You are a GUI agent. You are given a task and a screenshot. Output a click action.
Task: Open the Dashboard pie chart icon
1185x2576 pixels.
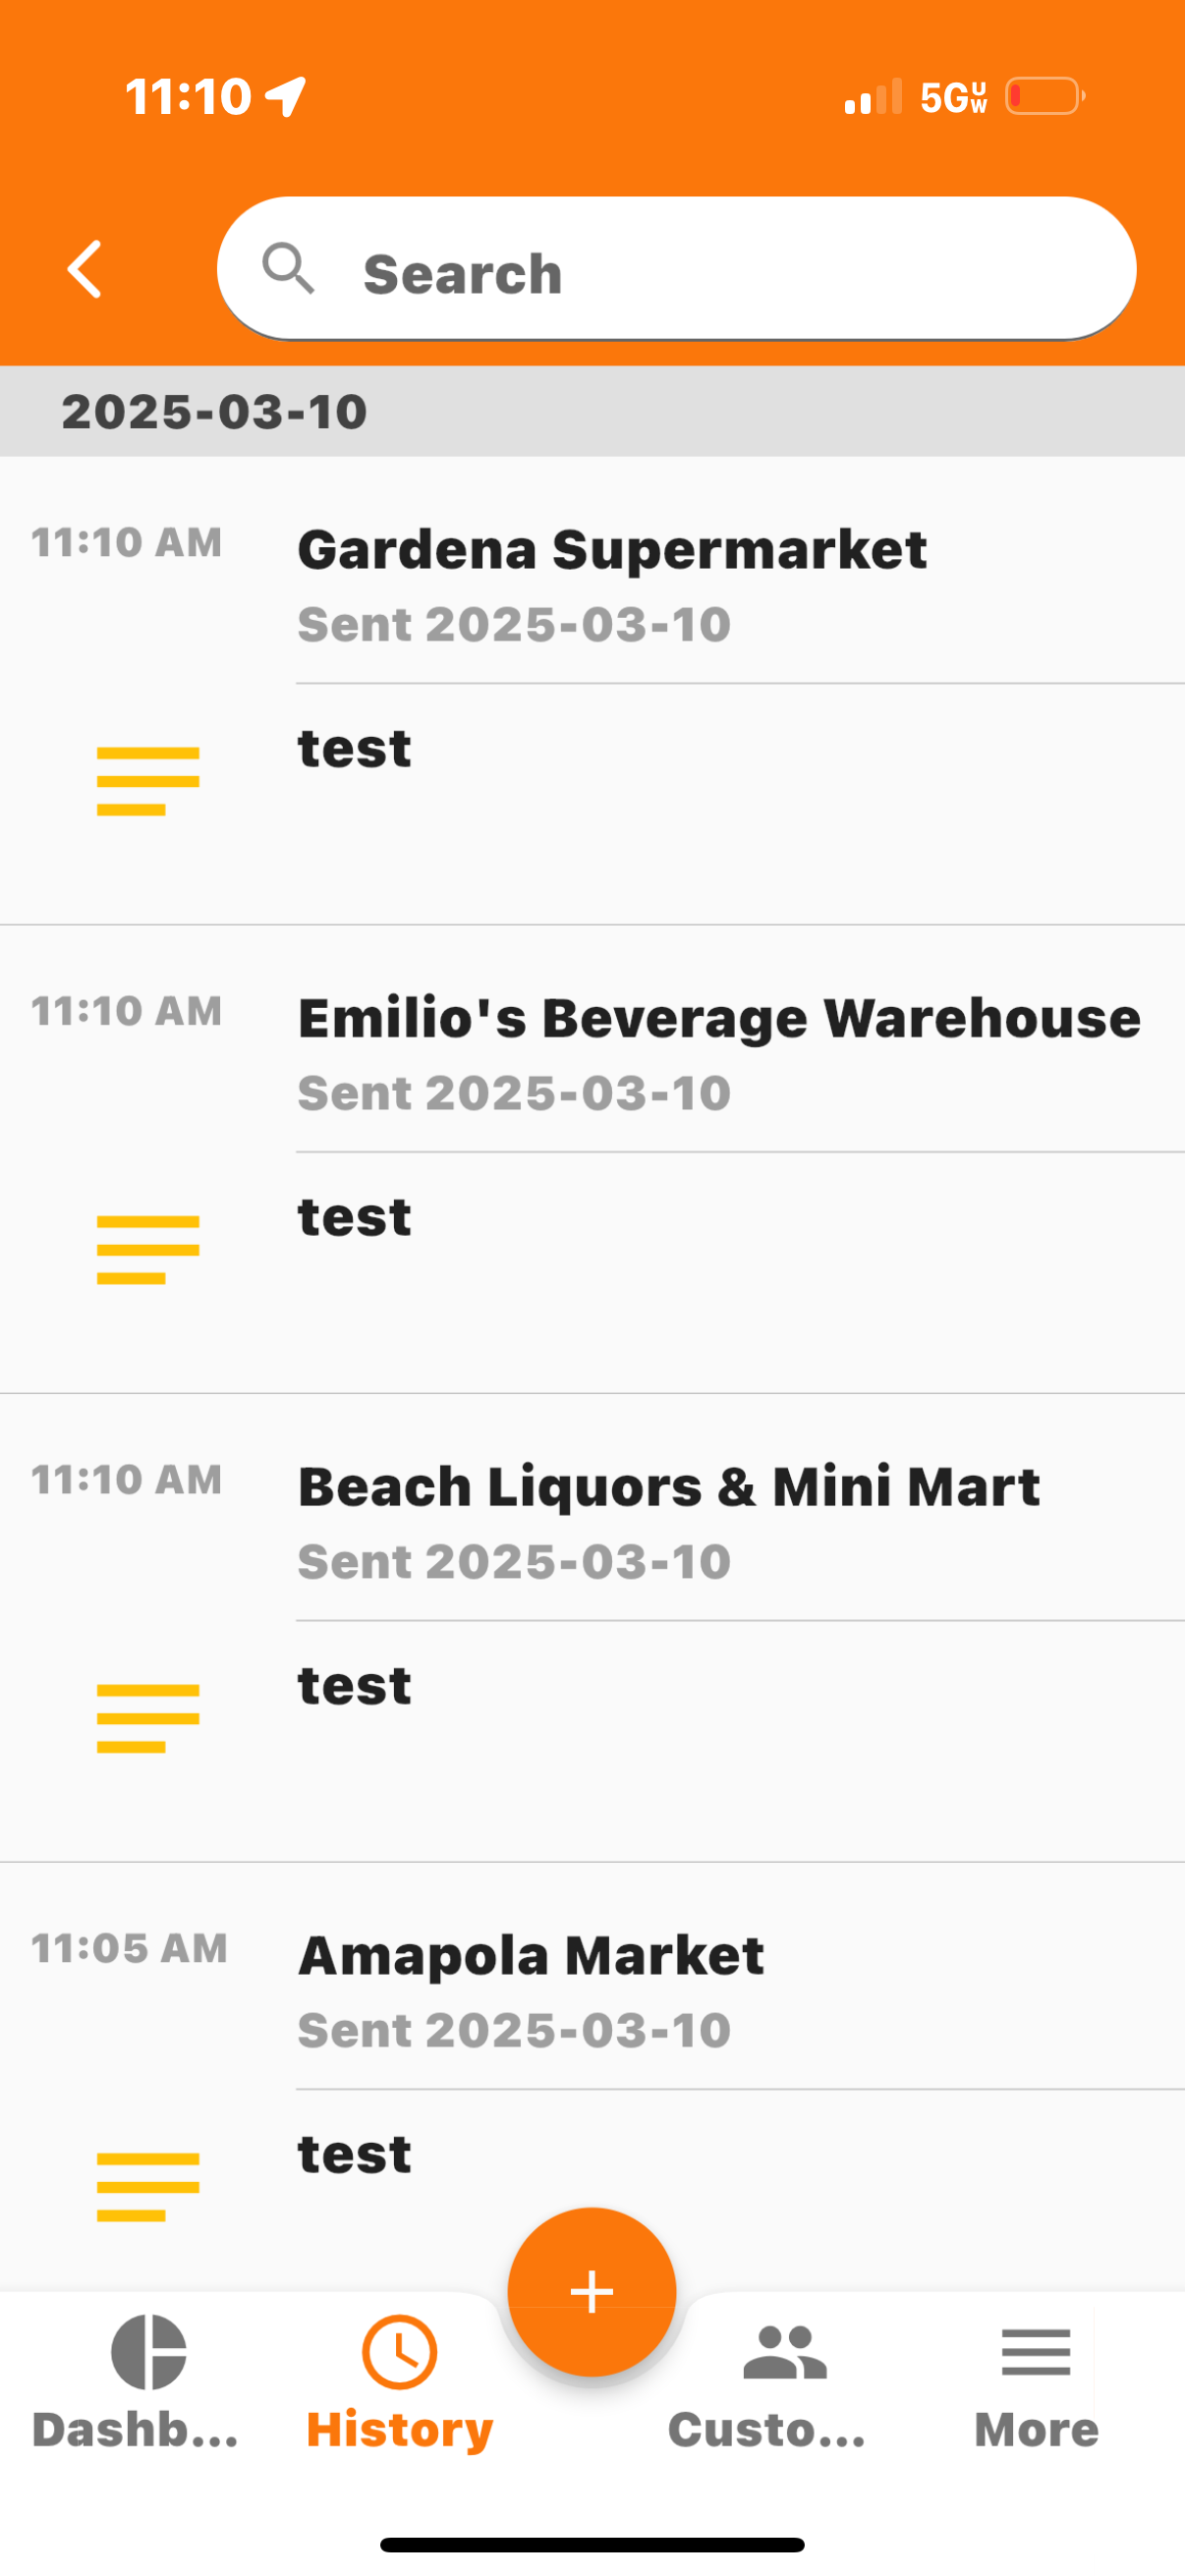click(148, 2352)
